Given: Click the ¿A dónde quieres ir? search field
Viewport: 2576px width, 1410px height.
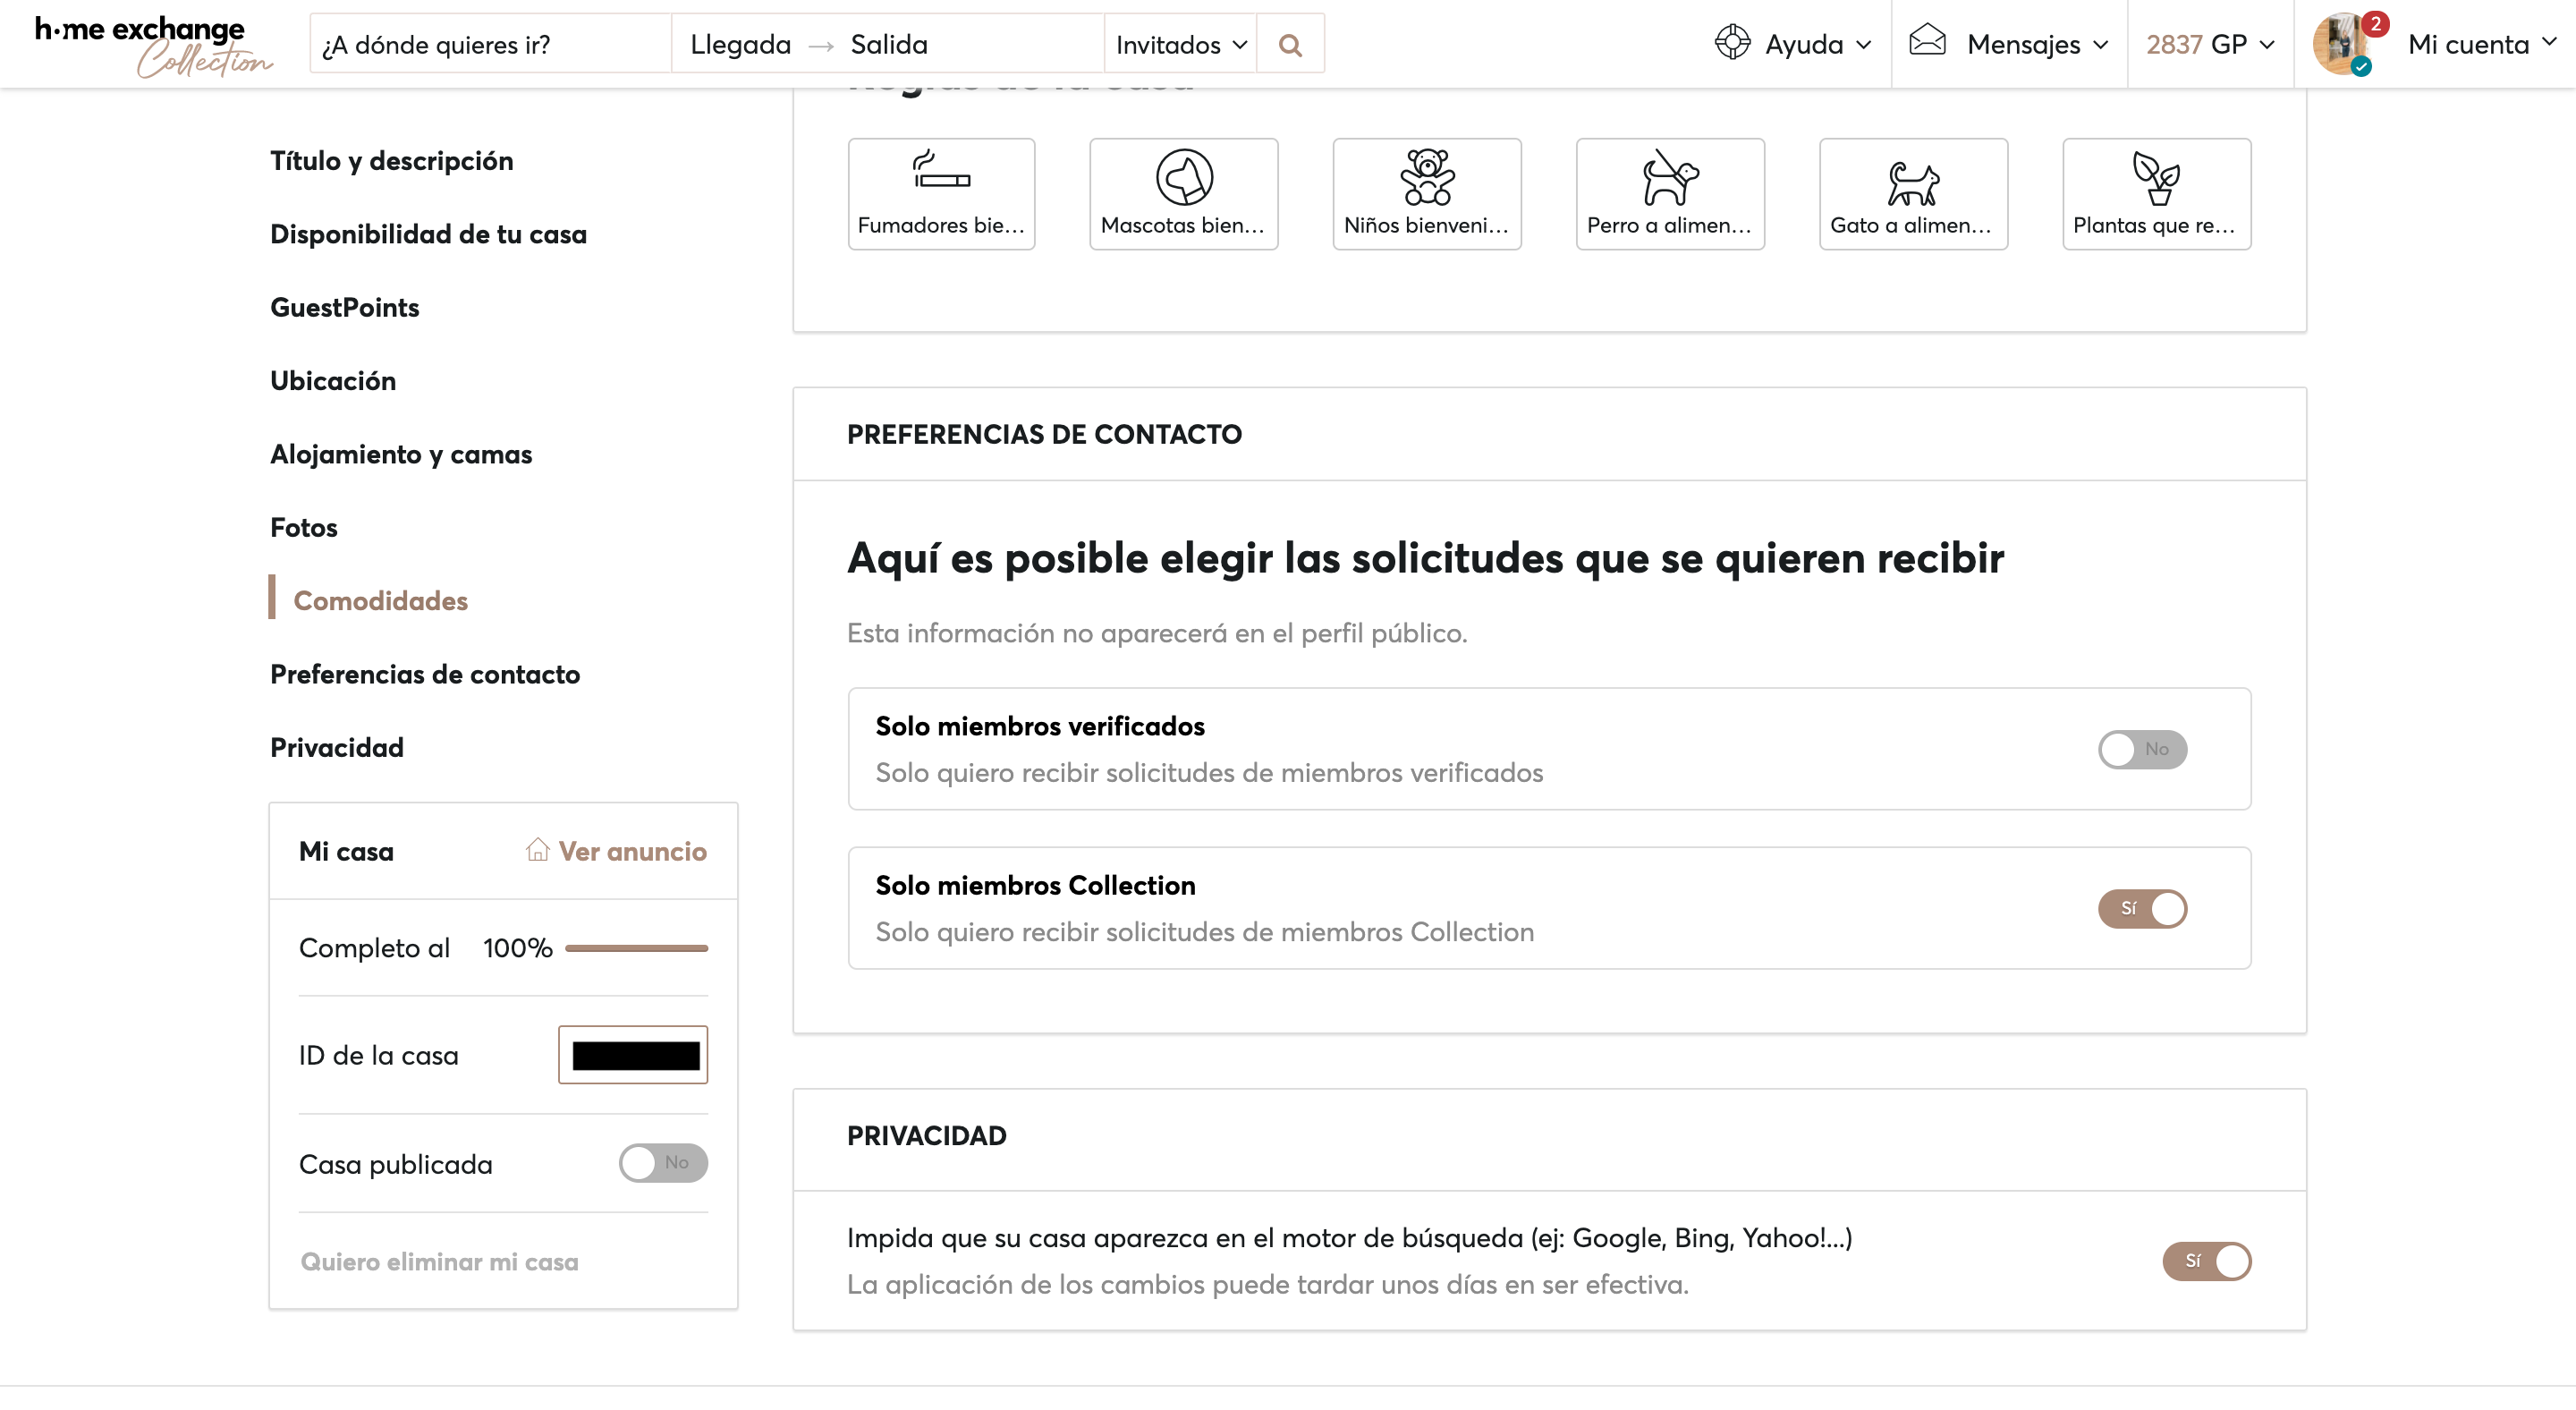Looking at the screenshot, I should (490, 45).
